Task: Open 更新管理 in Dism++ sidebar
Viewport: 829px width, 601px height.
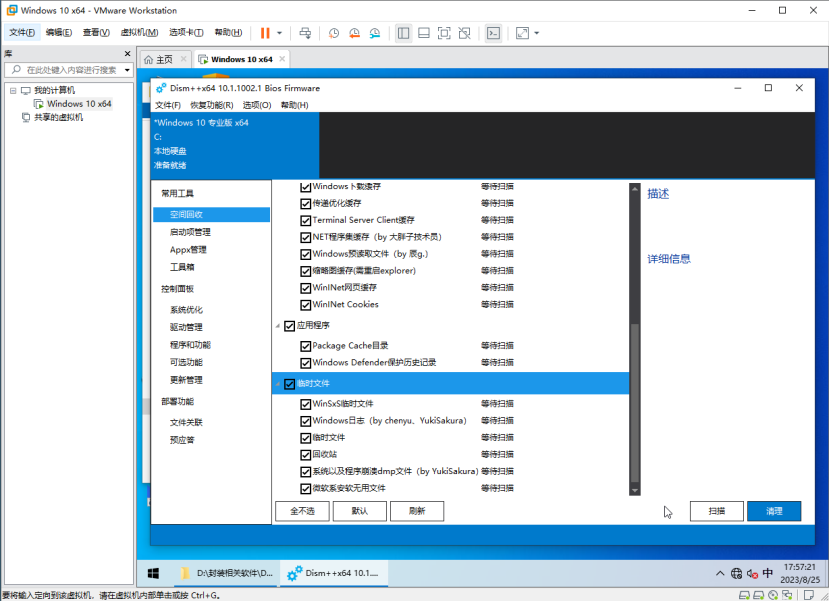Action: pyautogui.click(x=186, y=380)
